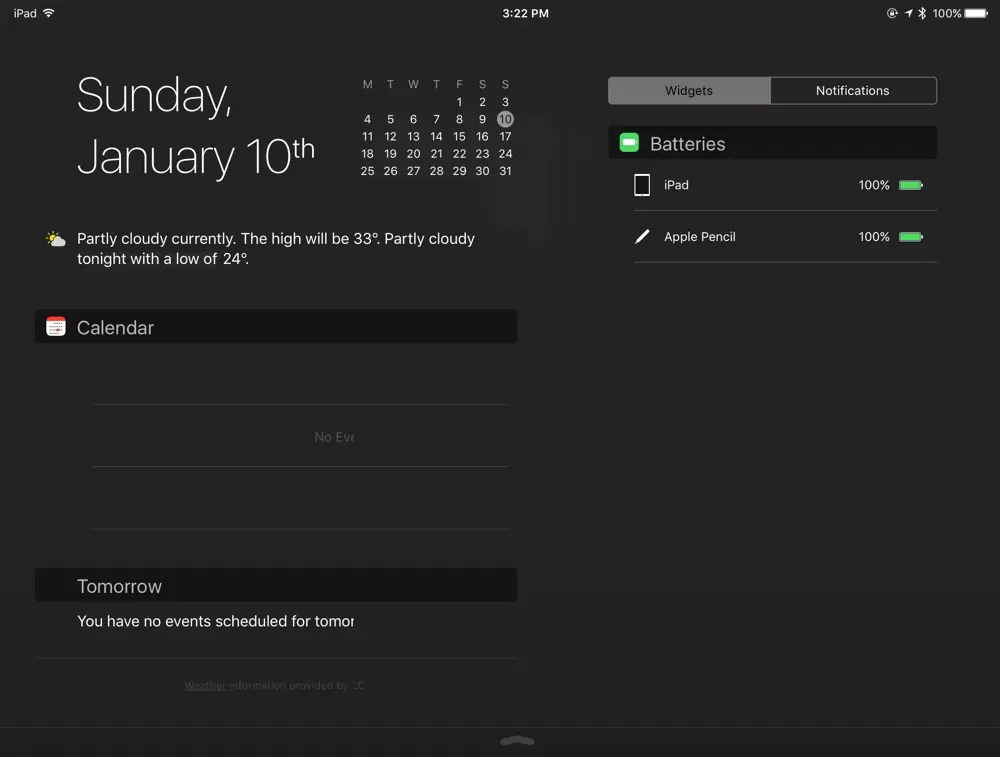
Task: Tap the Apple Pencil green battery indicator
Action: [910, 237]
